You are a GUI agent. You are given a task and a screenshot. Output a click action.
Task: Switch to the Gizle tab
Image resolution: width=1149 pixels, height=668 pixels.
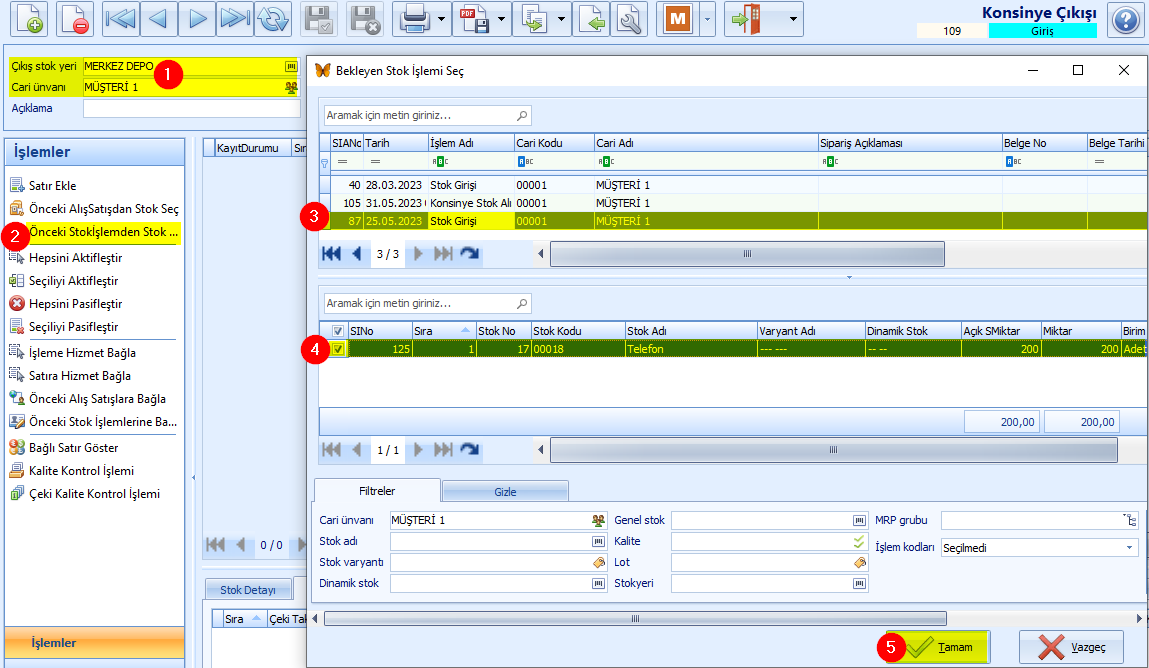pos(505,491)
